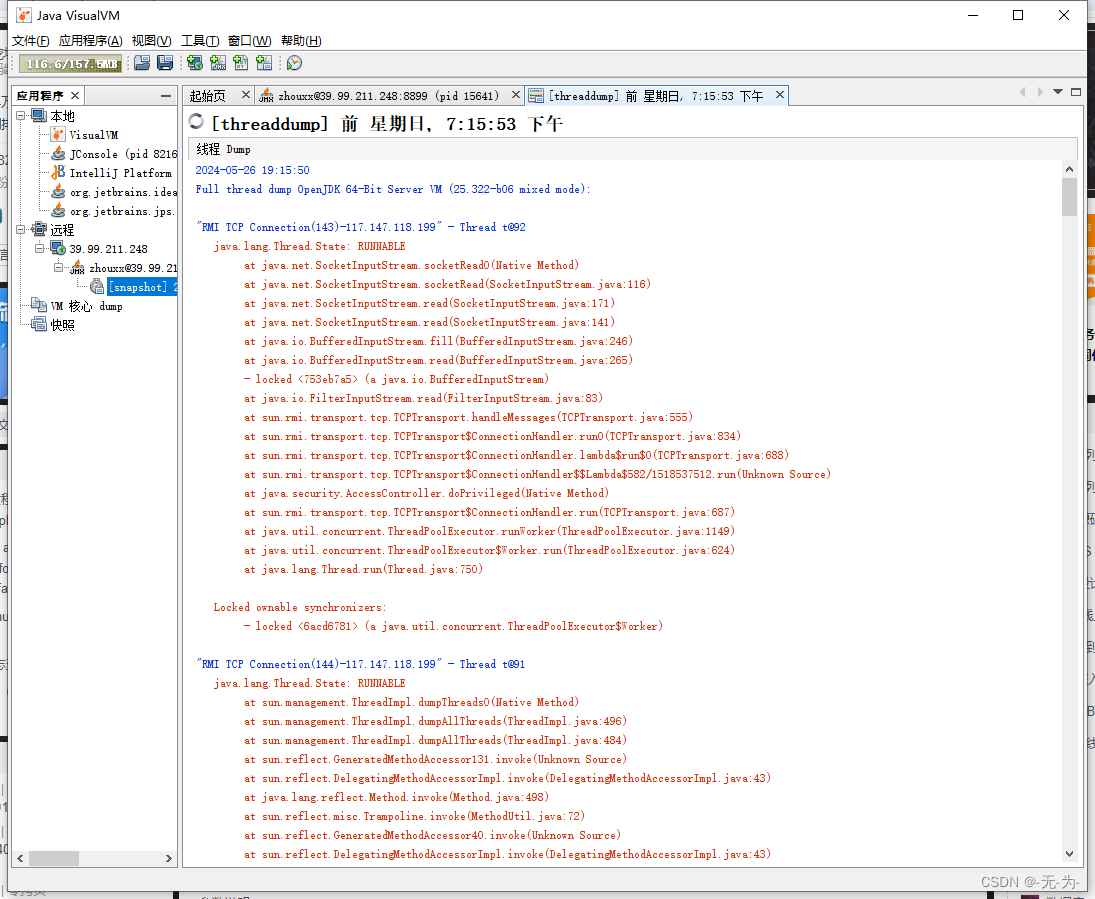Viewport: 1095px width, 899px height.
Task: Open the 快照 (Snapshots) node
Action: pos(61,324)
